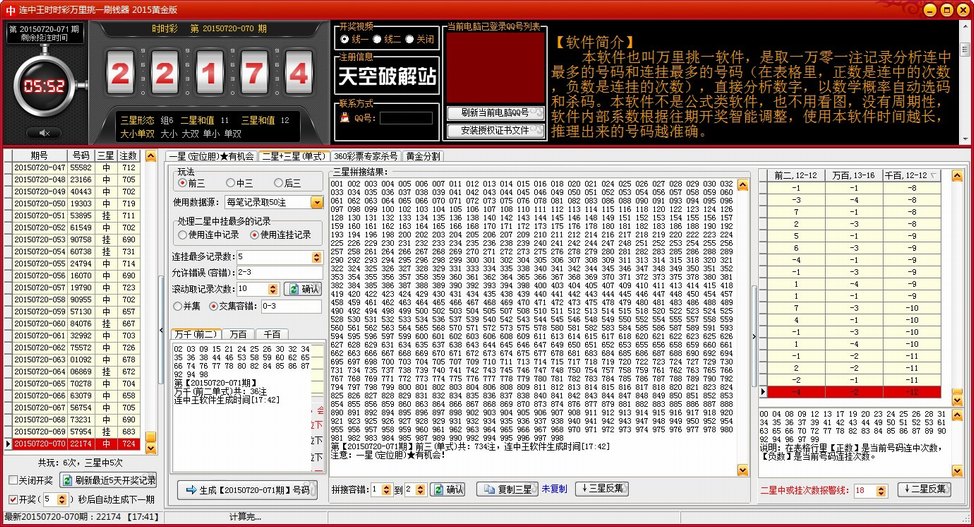Open the 黄金分割 tab

tap(422, 156)
